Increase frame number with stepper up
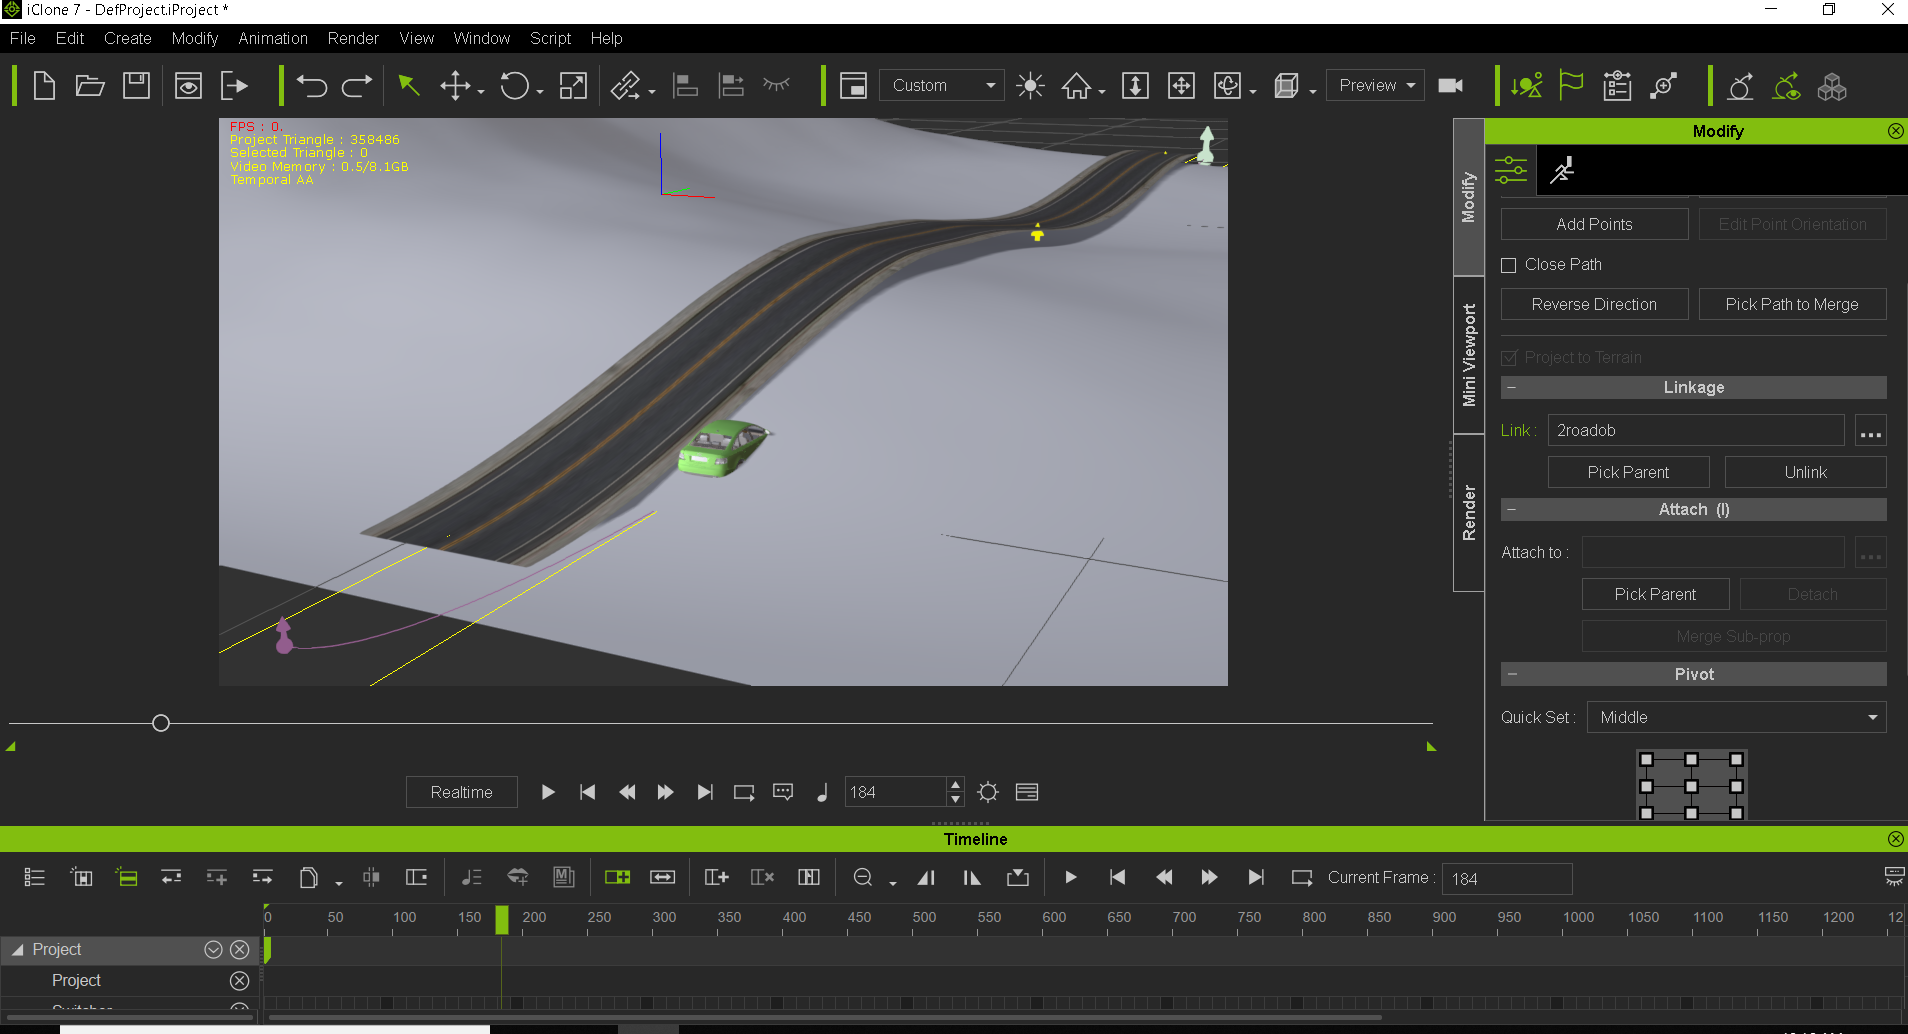This screenshot has width=1908, height=1034. 955,785
